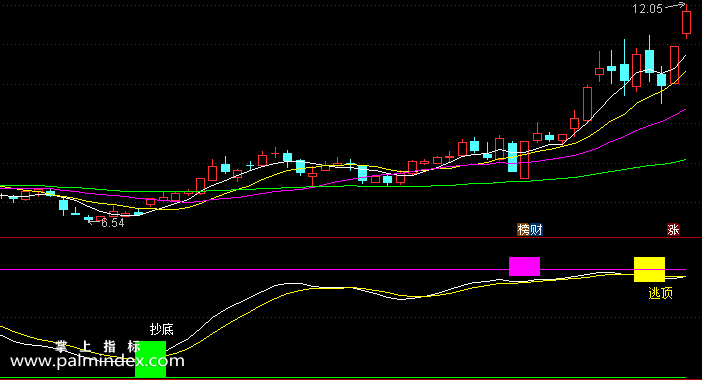
Task: Click the magenta signal block on indicator
Action: pos(524,266)
